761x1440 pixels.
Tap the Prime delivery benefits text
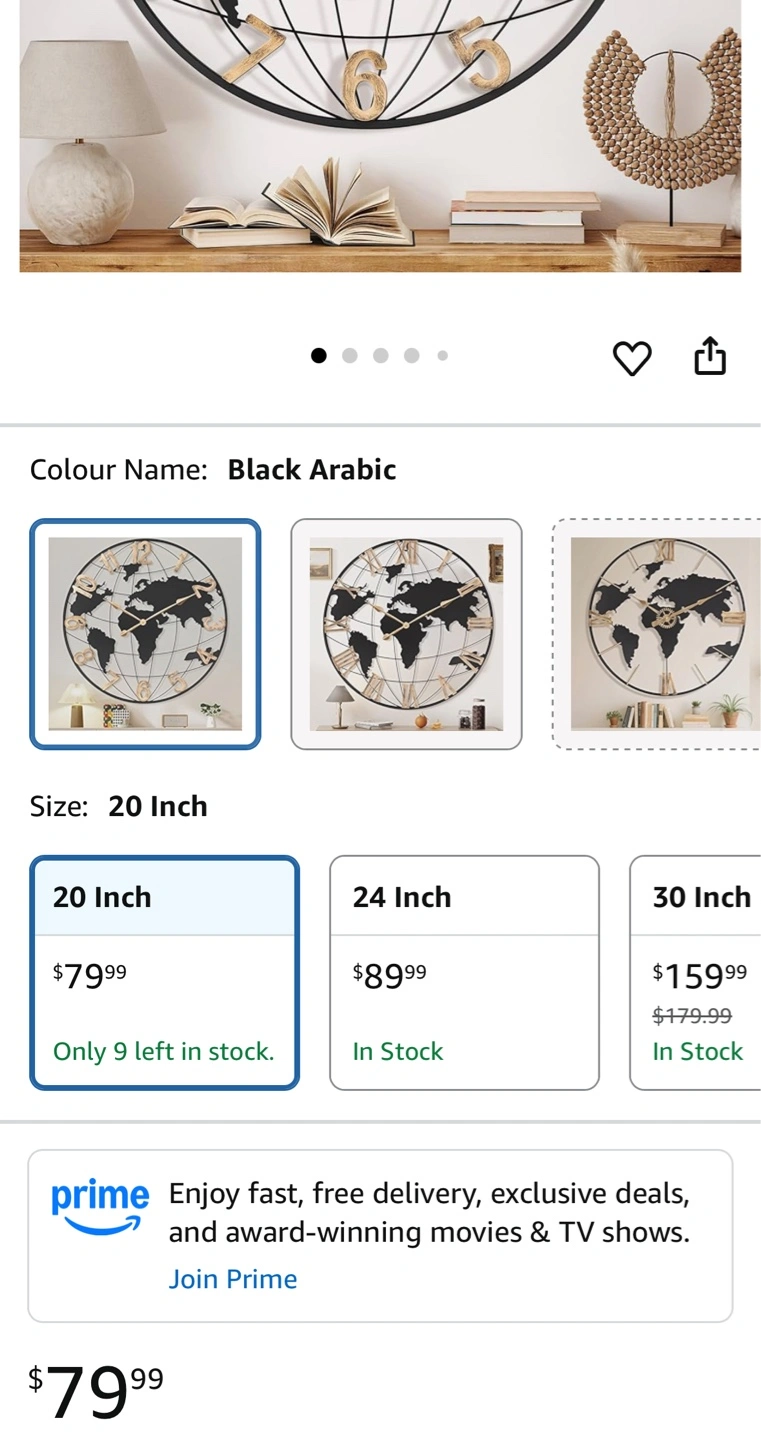(x=429, y=1213)
